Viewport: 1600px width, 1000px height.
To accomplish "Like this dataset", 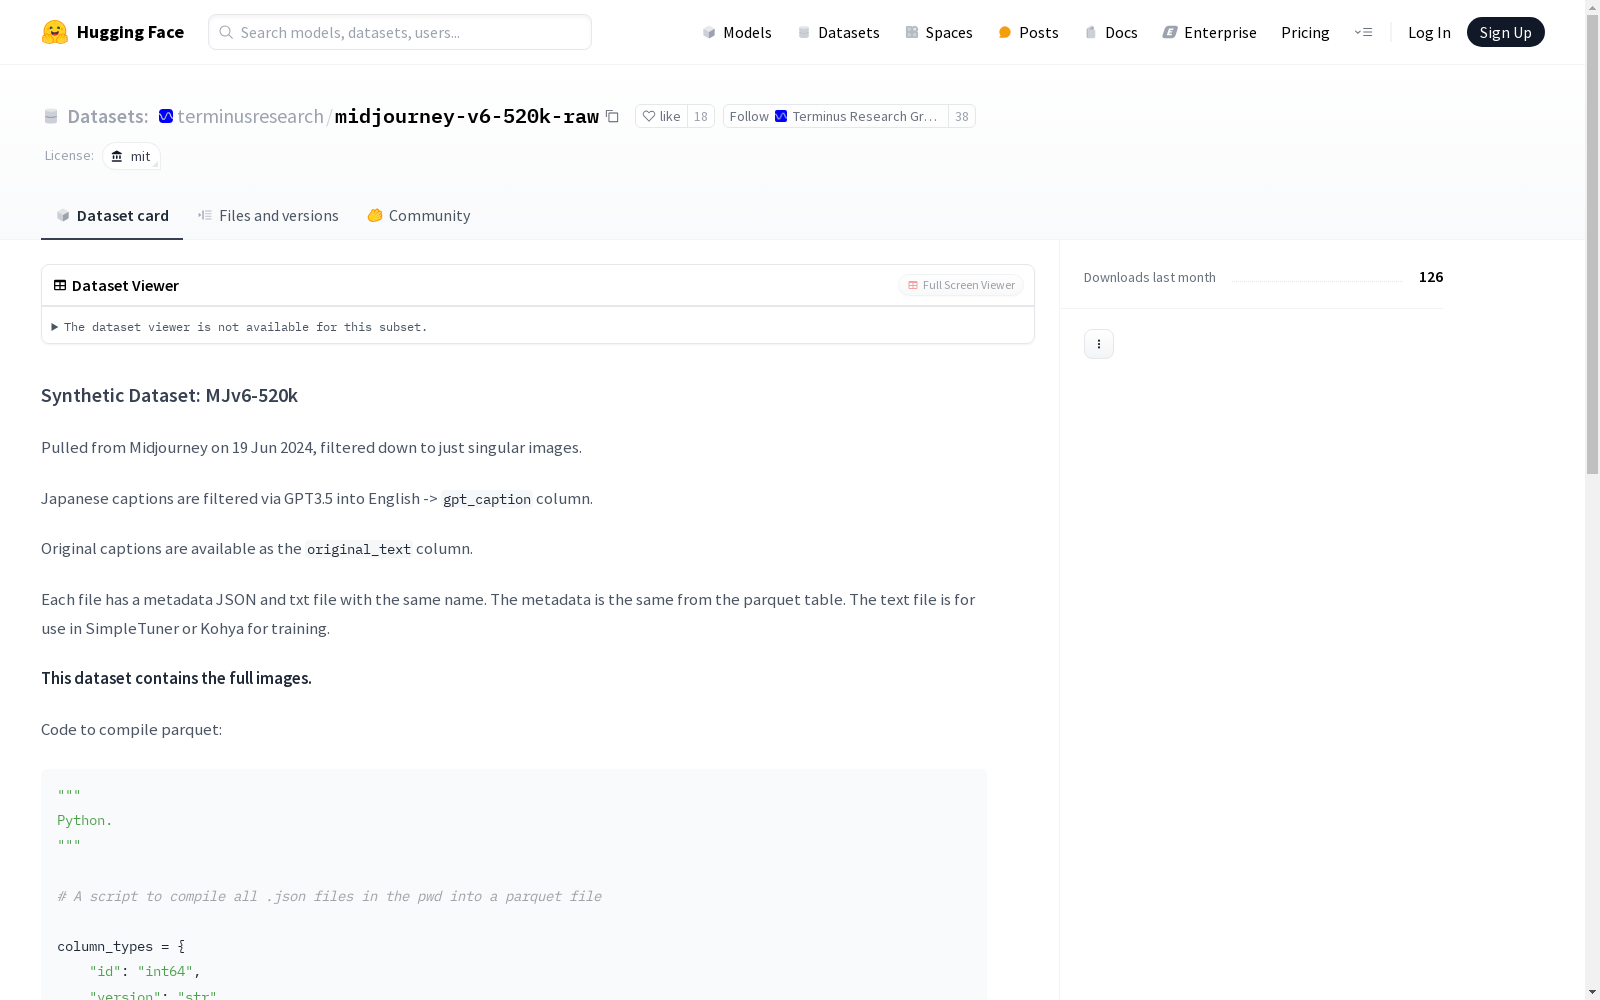I will tap(661, 116).
